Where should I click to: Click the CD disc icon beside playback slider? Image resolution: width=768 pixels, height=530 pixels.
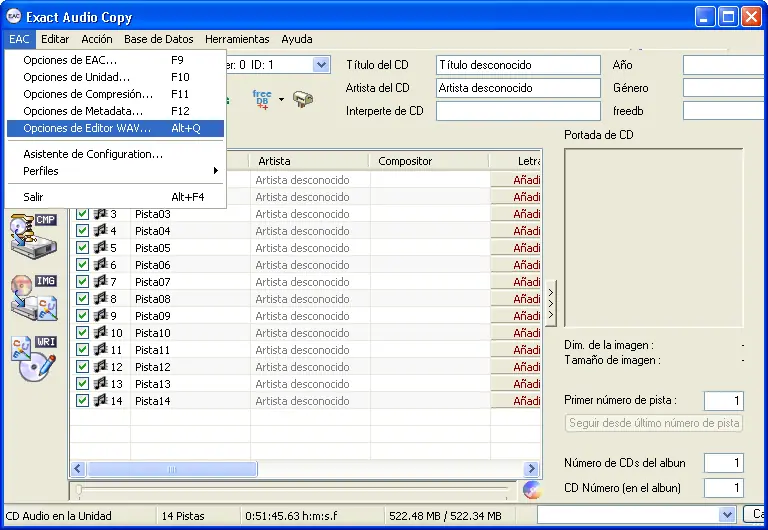pos(532,489)
